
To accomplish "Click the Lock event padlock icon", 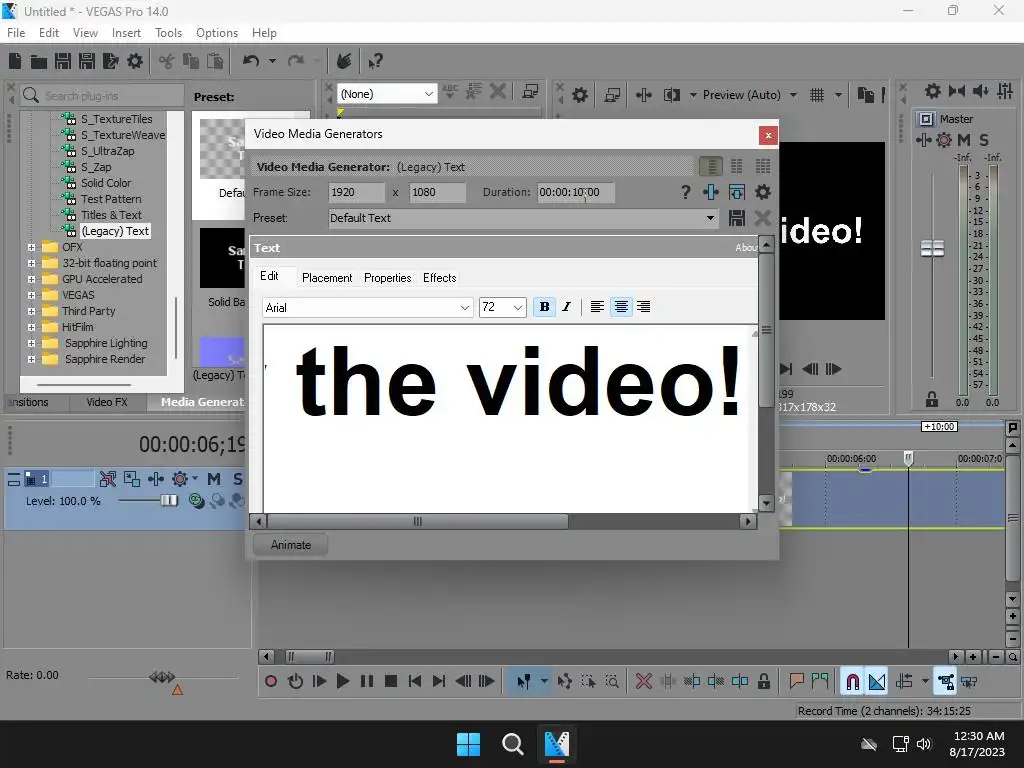I will [763, 681].
